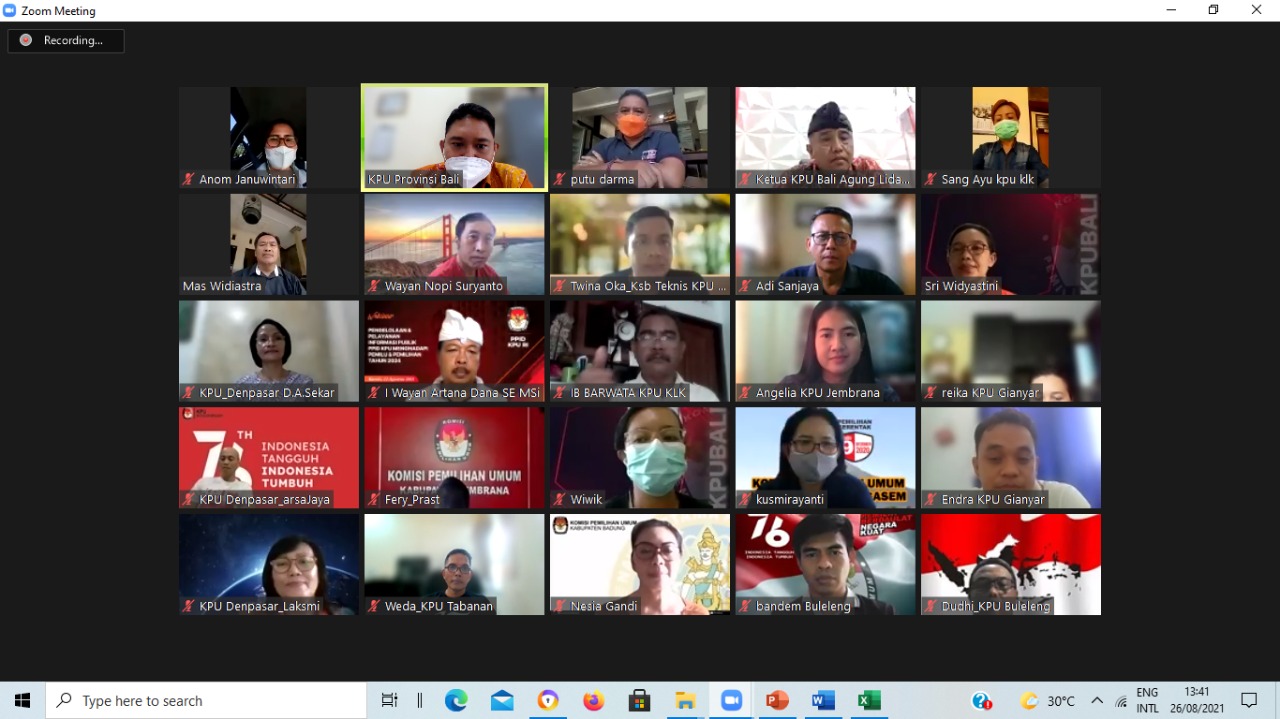
Task: Open the Windows Start menu
Action: pos(22,701)
